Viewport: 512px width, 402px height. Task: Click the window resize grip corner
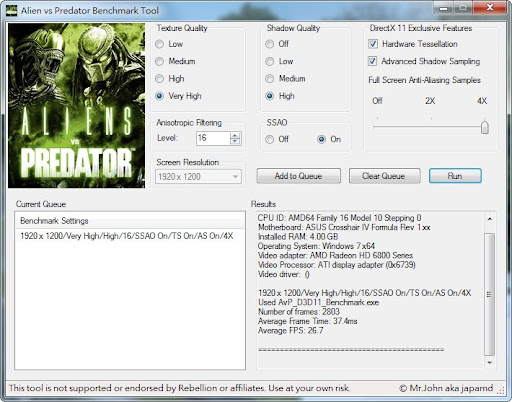point(501,392)
